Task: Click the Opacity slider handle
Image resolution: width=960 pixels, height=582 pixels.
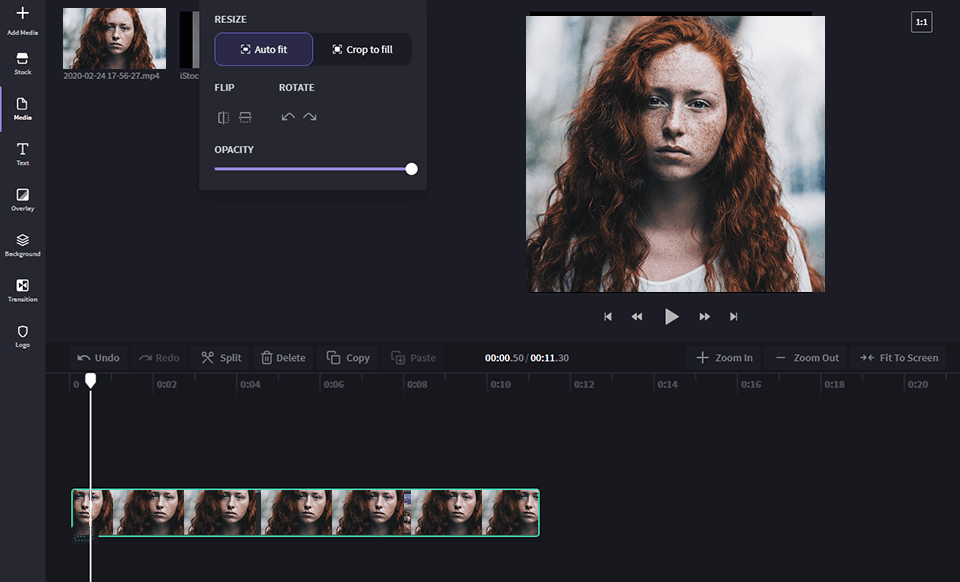Action: tap(411, 169)
